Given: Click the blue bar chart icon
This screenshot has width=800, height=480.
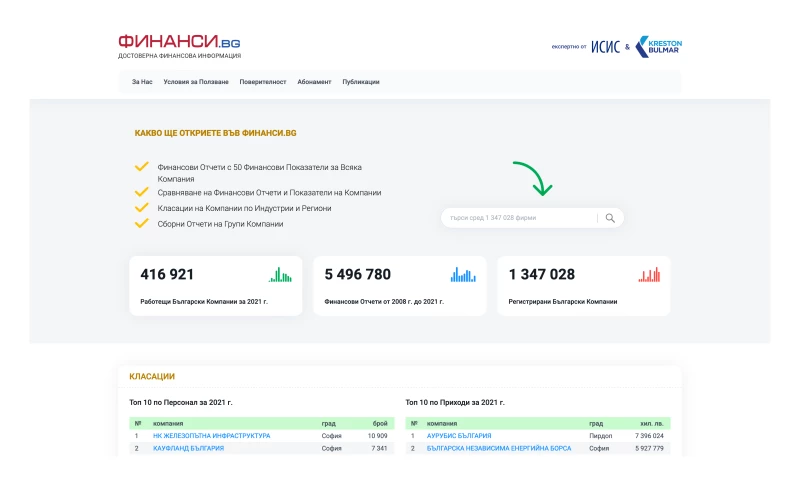Looking at the screenshot, I should click(x=463, y=274).
